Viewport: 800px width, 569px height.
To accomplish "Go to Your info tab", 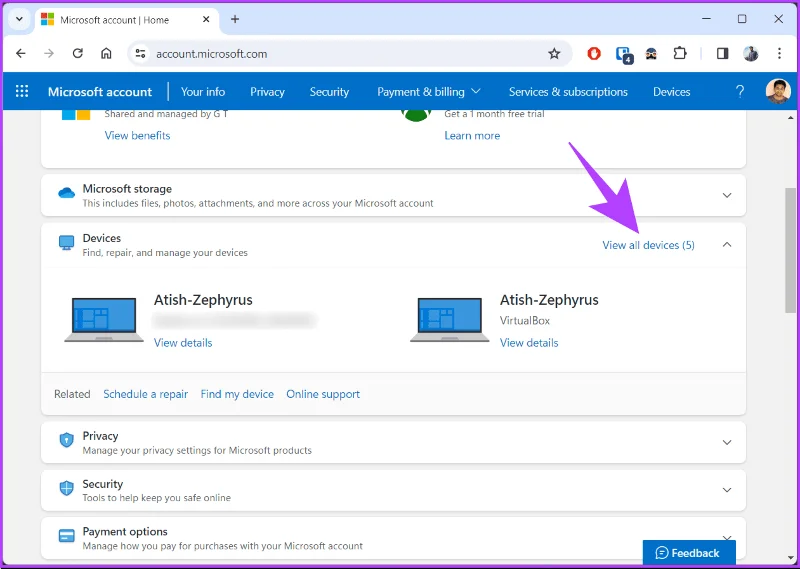I will [x=203, y=92].
